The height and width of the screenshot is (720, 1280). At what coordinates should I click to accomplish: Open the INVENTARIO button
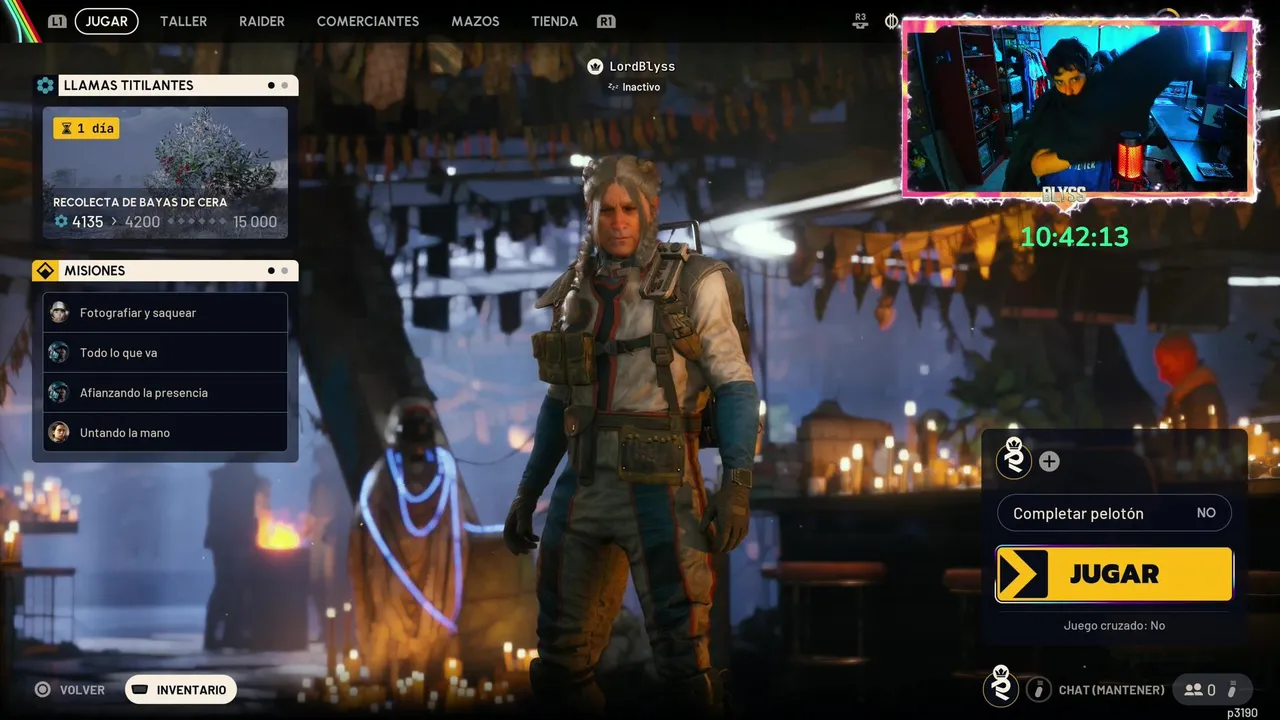pyautogui.click(x=181, y=690)
